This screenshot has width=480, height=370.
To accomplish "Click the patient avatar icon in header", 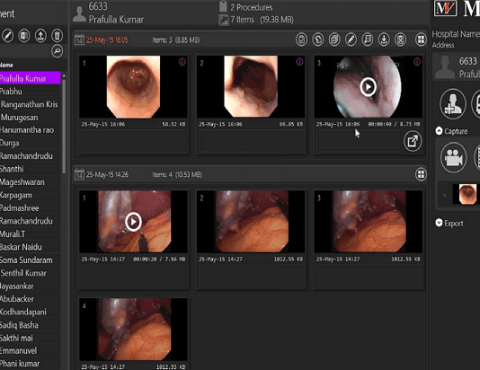I will (x=79, y=14).
